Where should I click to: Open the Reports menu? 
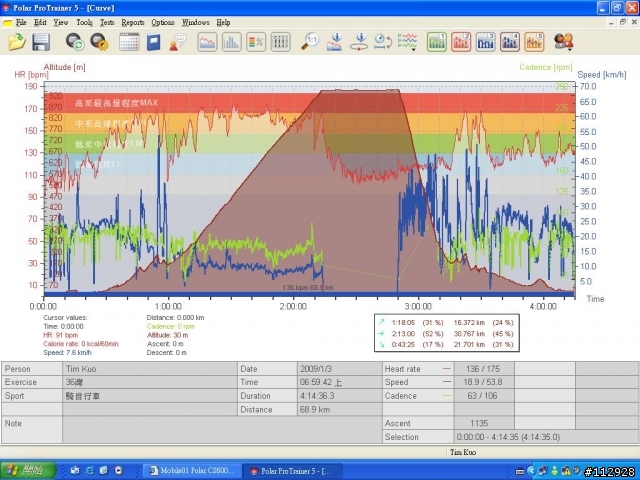[133, 22]
